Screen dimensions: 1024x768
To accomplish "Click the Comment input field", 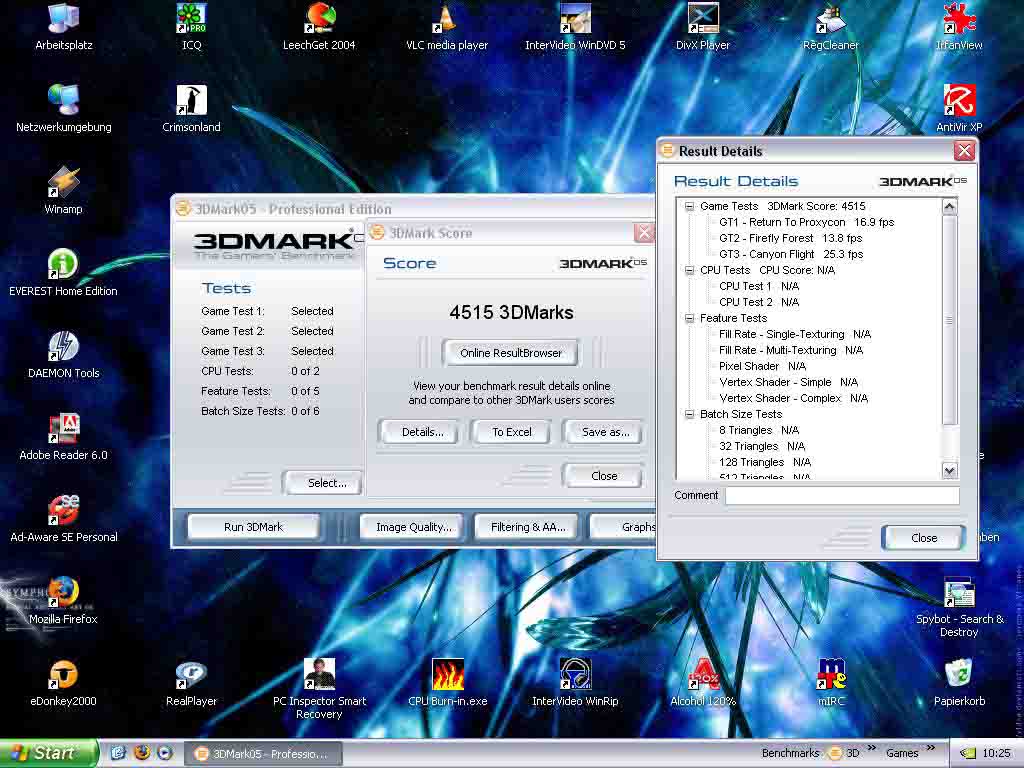I will pos(842,496).
